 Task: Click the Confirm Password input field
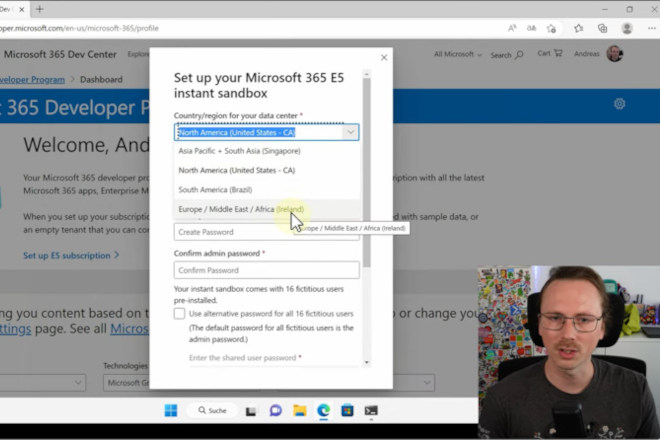(x=267, y=270)
